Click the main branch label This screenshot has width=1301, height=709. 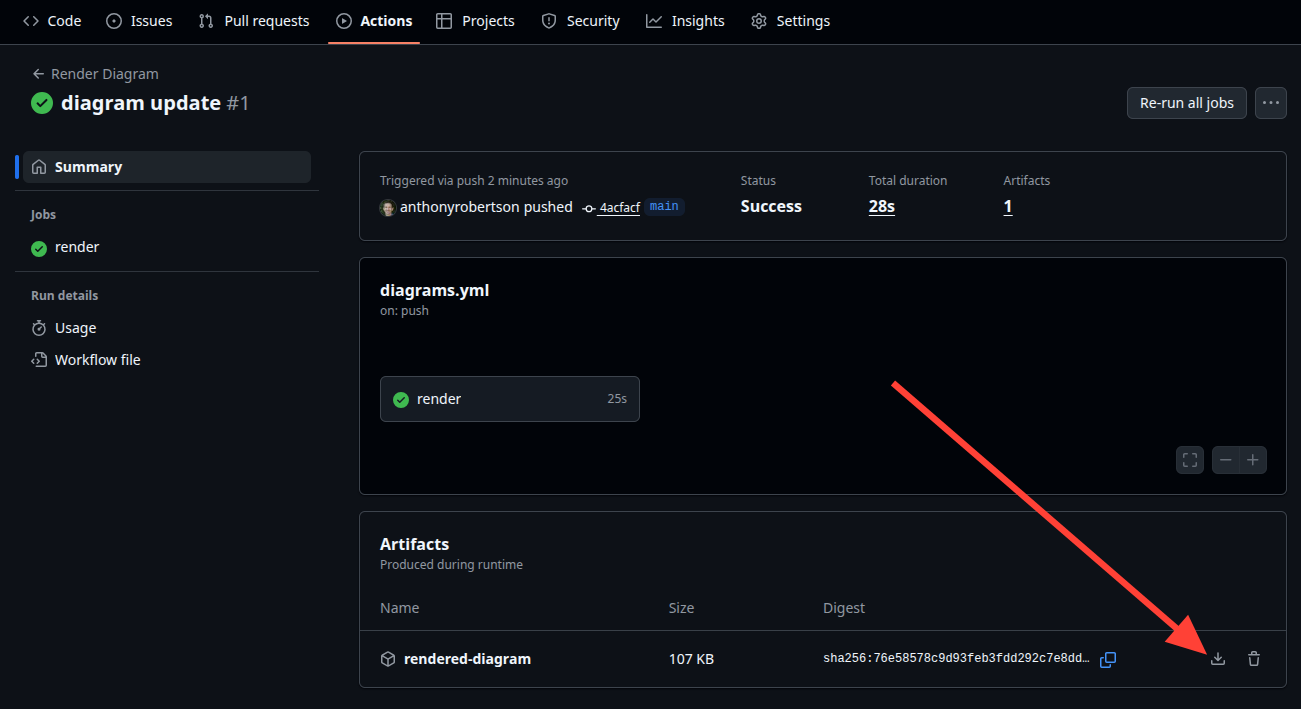click(x=664, y=207)
